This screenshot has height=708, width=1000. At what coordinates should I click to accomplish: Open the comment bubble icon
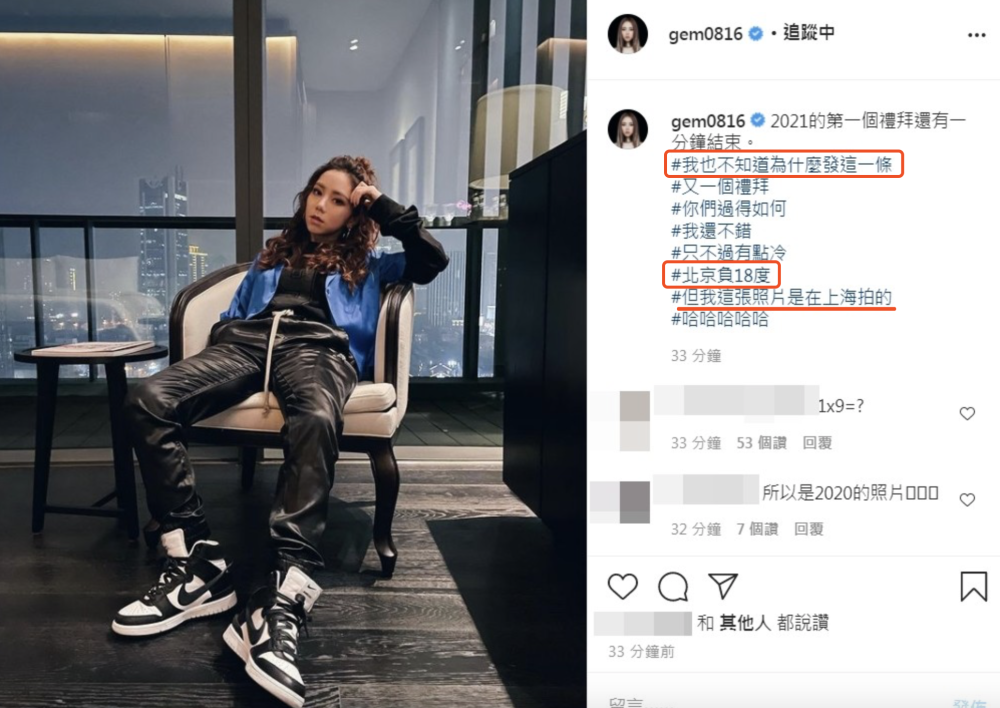(x=673, y=587)
